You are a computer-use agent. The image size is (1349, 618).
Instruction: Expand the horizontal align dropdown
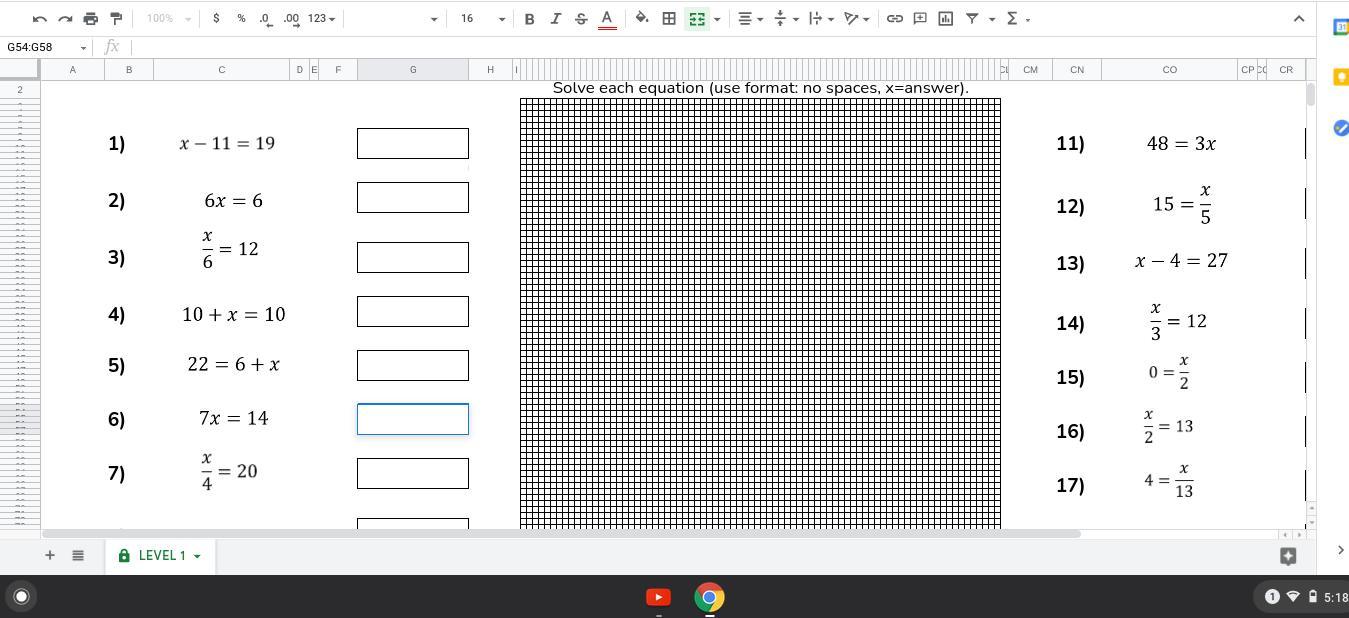coord(750,19)
